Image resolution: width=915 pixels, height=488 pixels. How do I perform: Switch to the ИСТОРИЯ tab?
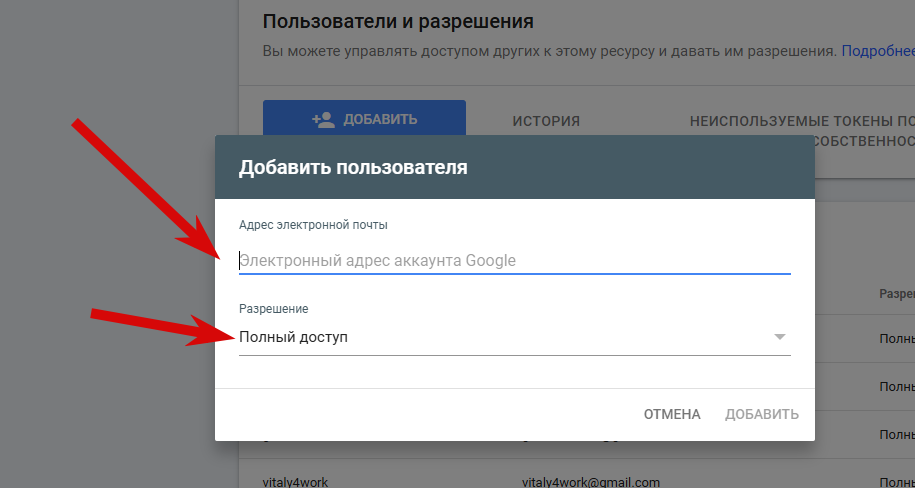pyautogui.click(x=546, y=121)
